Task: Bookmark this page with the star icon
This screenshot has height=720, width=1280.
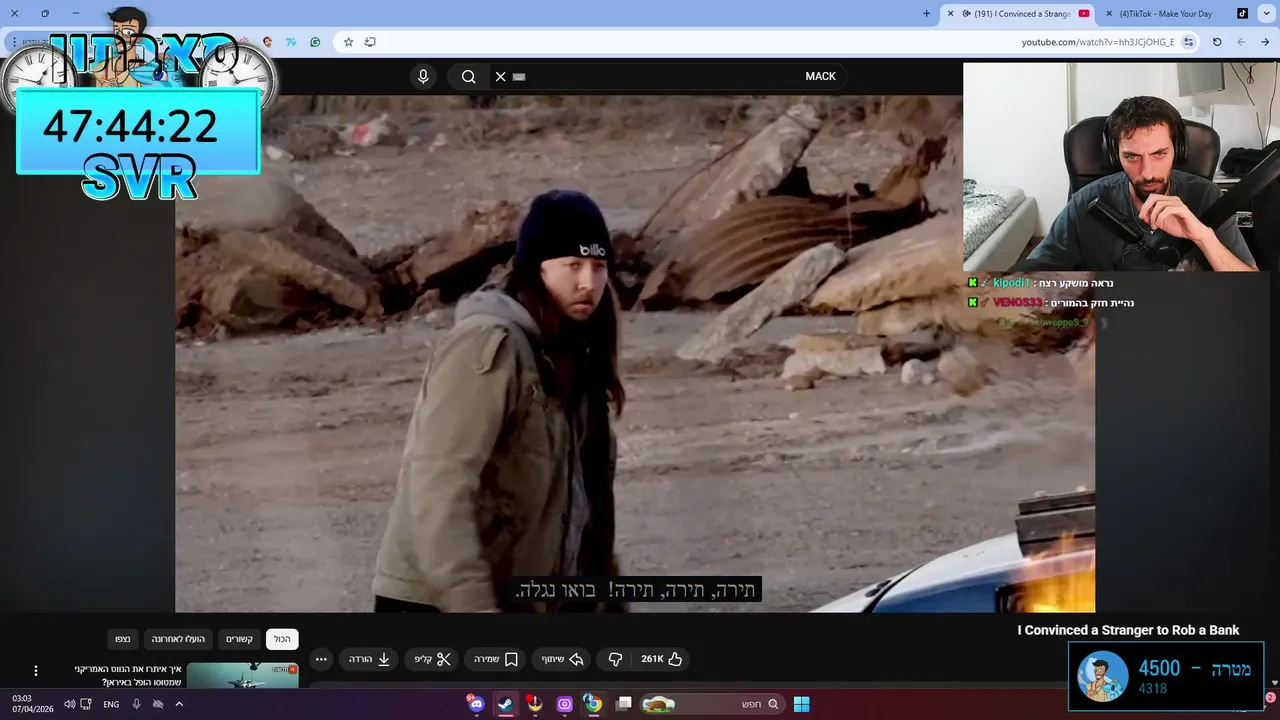Action: click(x=348, y=42)
